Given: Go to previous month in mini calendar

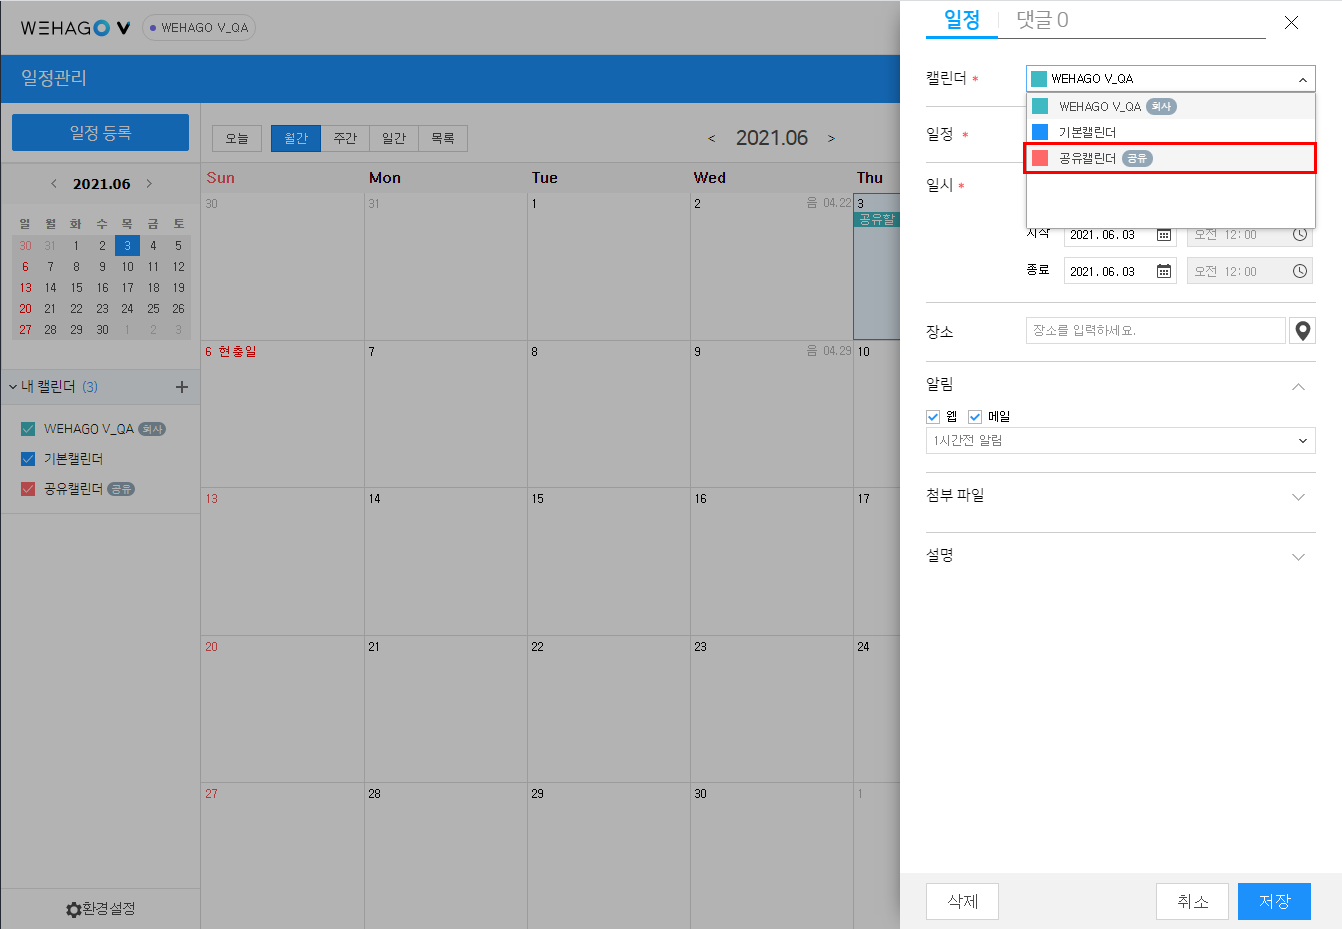Looking at the screenshot, I should click(54, 184).
